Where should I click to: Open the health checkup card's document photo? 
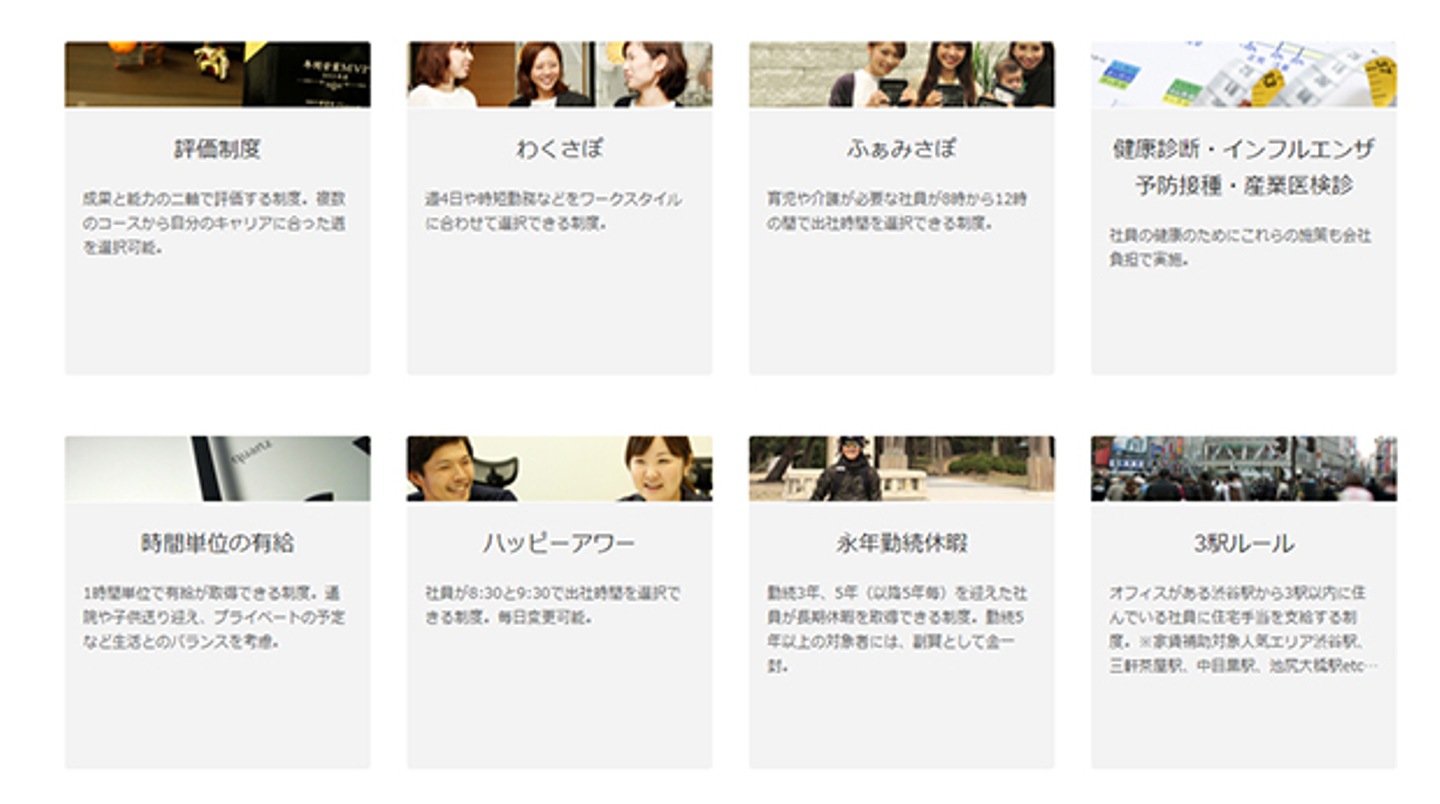(1243, 74)
